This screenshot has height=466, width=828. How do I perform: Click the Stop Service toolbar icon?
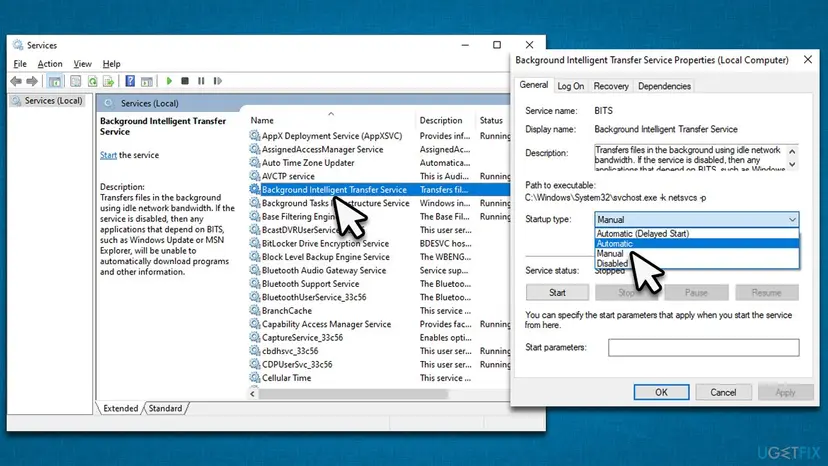coord(185,81)
